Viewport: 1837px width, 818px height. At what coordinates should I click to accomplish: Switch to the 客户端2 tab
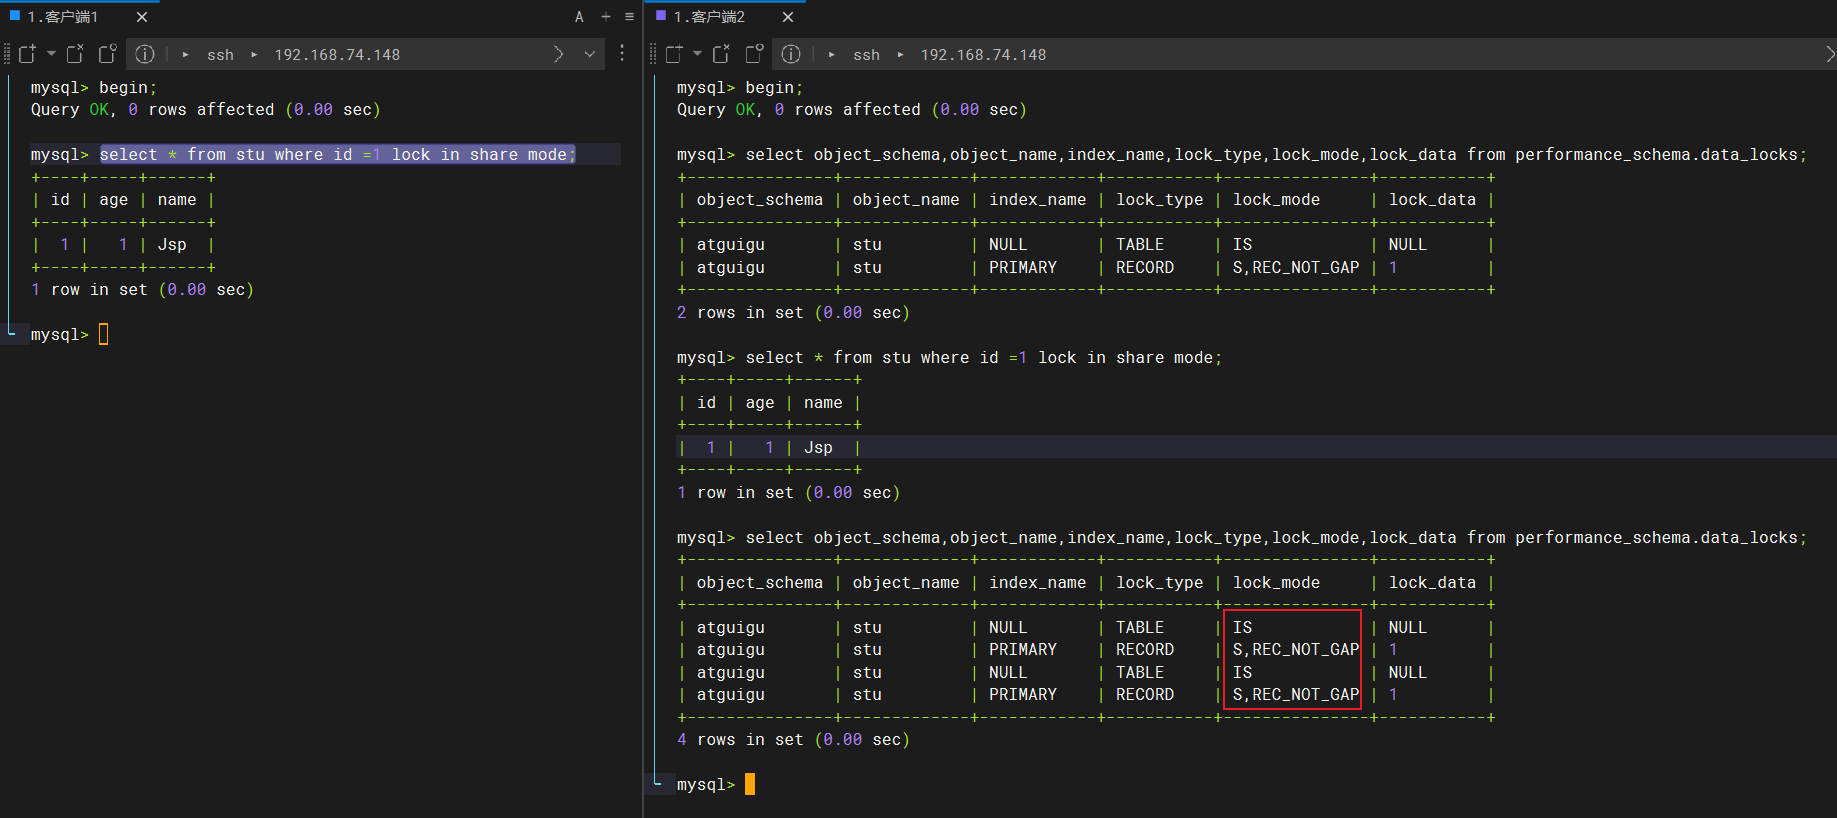[x=711, y=17]
